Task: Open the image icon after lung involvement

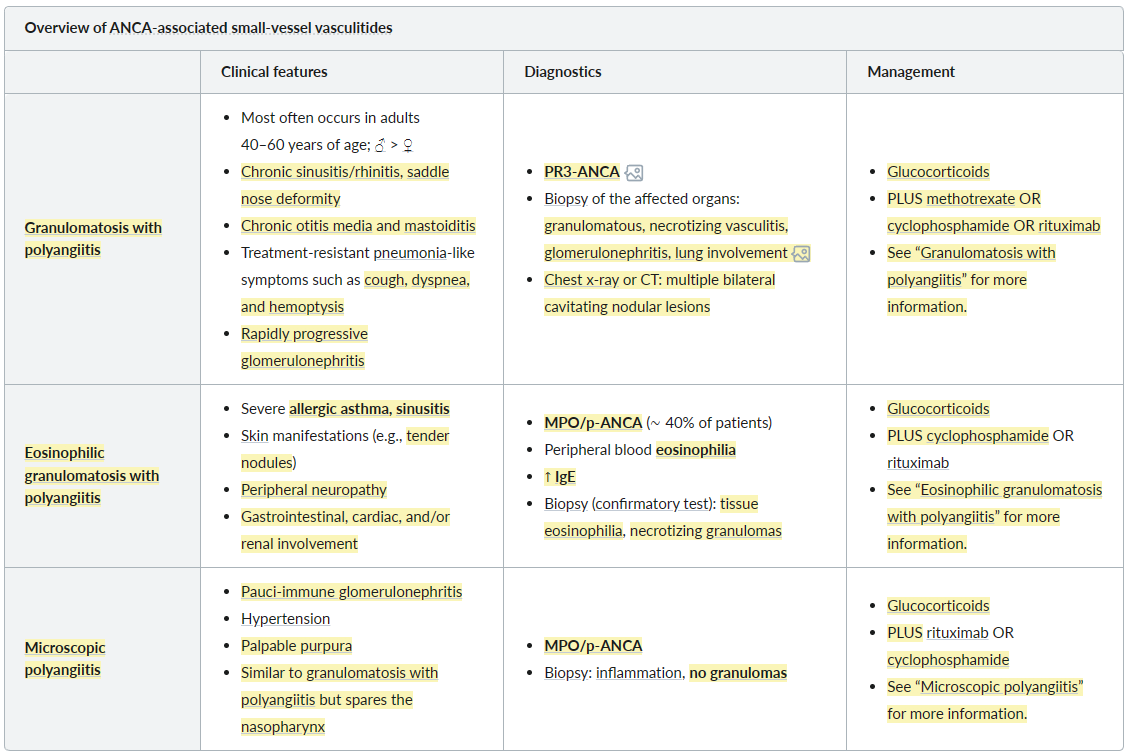Action: pyautogui.click(x=801, y=253)
